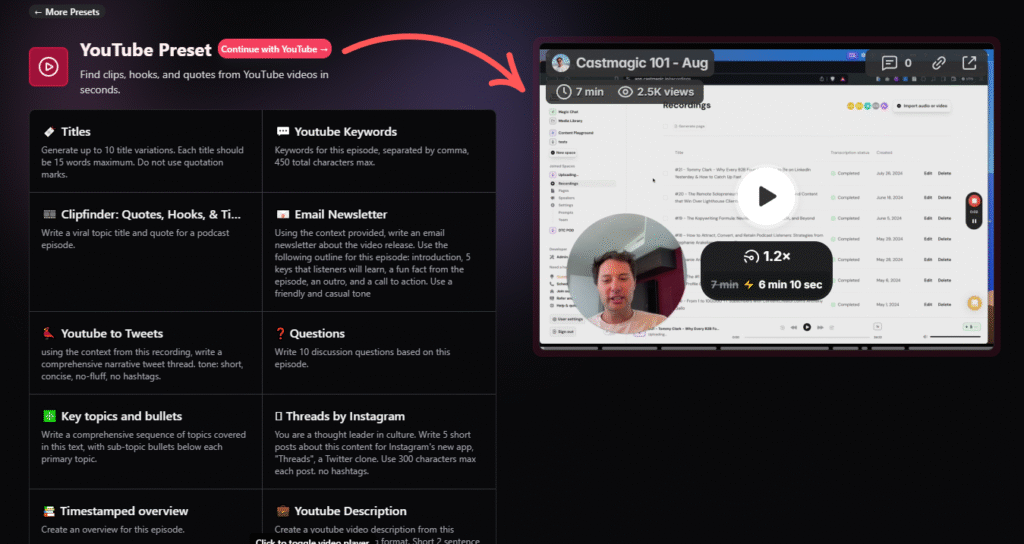Click red question mark icon beside Questions
This screenshot has width=1024, height=544.
click(x=281, y=333)
